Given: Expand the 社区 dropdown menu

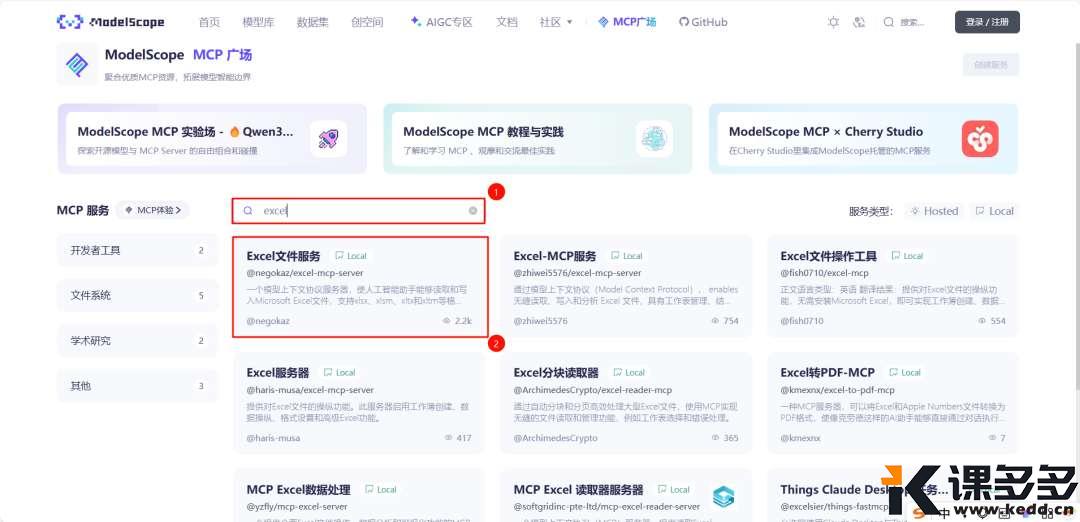Looking at the screenshot, I should [556, 22].
